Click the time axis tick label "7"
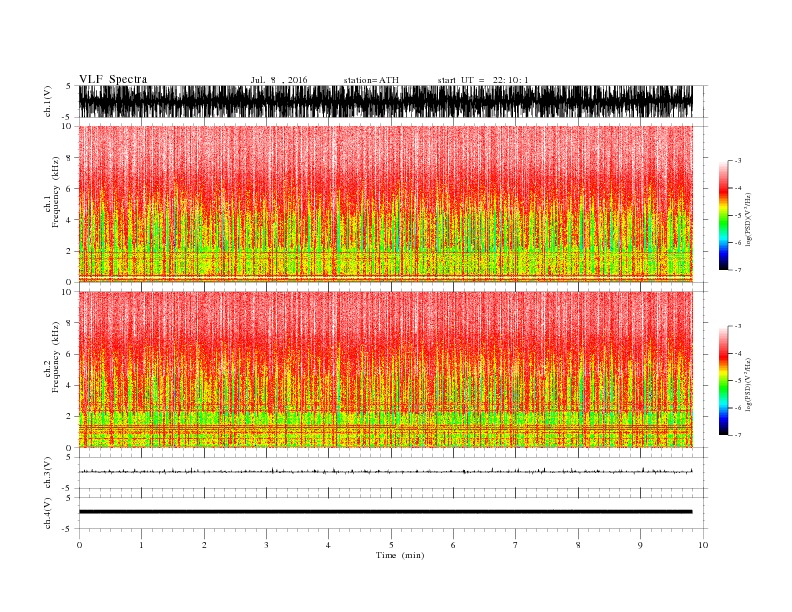Viewport: 792px width, 612px height. pyautogui.click(x=516, y=545)
